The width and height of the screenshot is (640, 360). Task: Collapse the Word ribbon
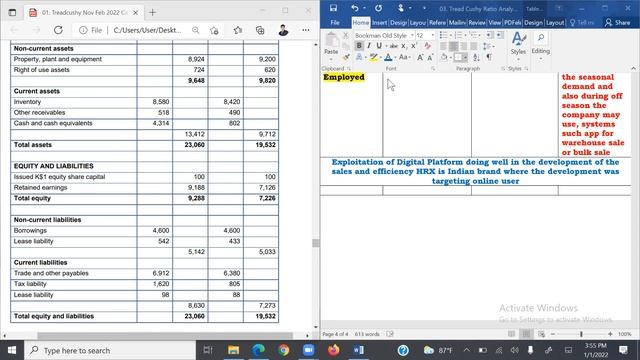tap(633, 69)
